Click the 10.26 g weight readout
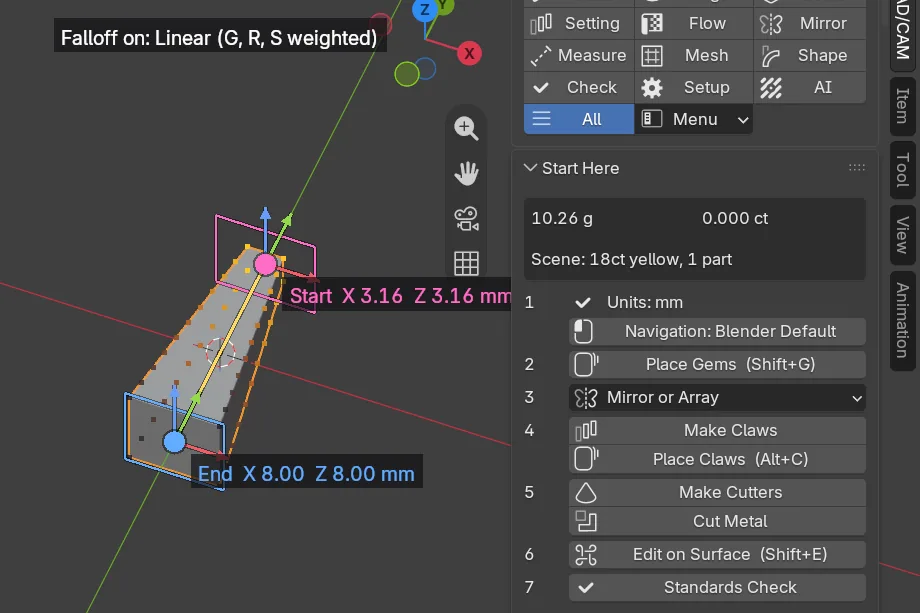920x613 pixels. [x=562, y=218]
